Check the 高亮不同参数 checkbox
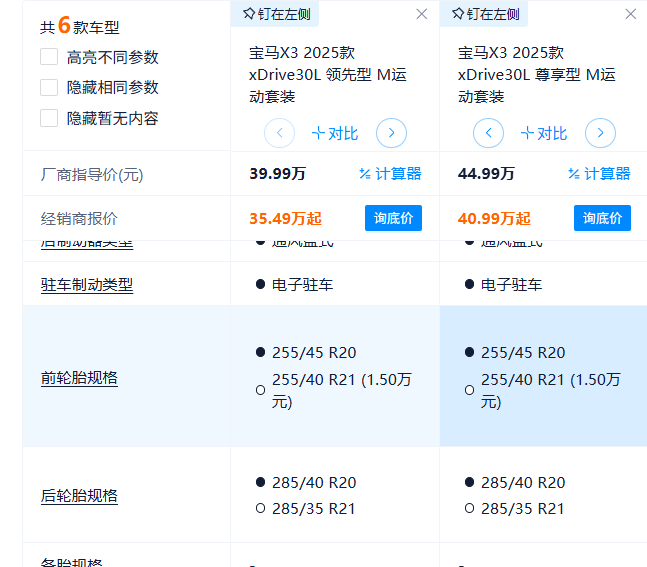 pyautogui.click(x=49, y=57)
